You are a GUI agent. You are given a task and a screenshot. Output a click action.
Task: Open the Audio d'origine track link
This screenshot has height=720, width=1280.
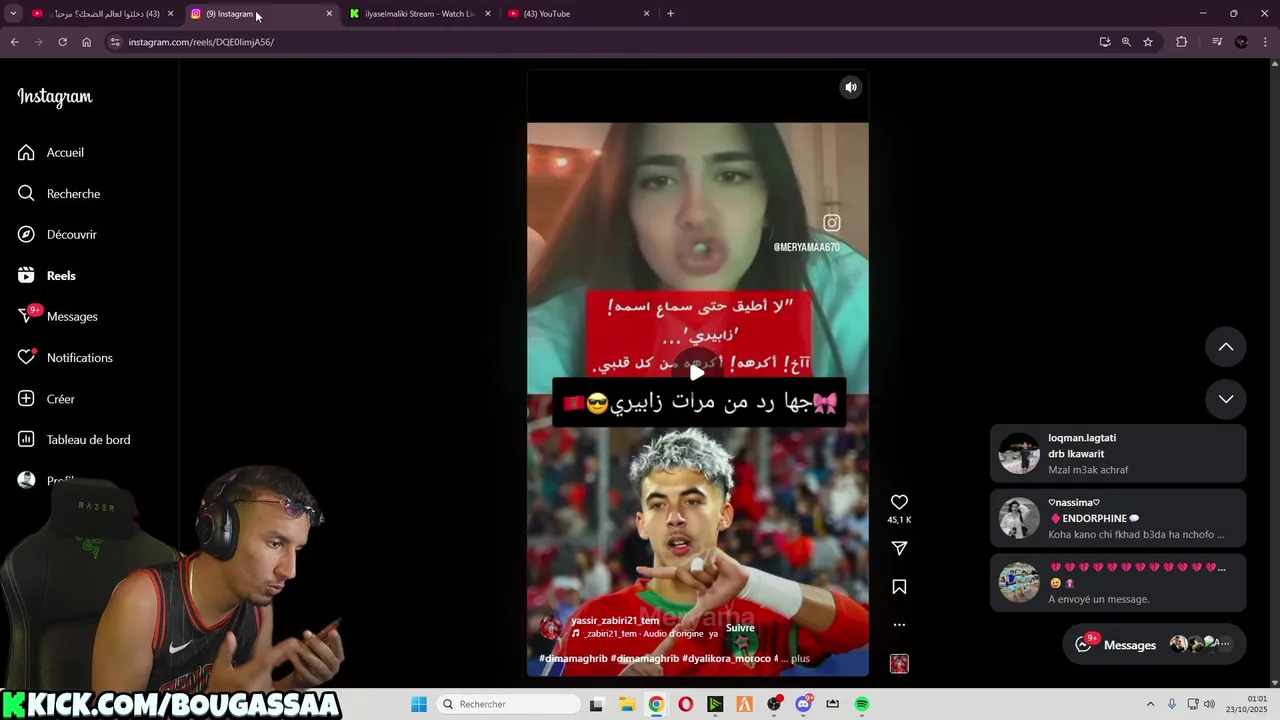click(645, 634)
